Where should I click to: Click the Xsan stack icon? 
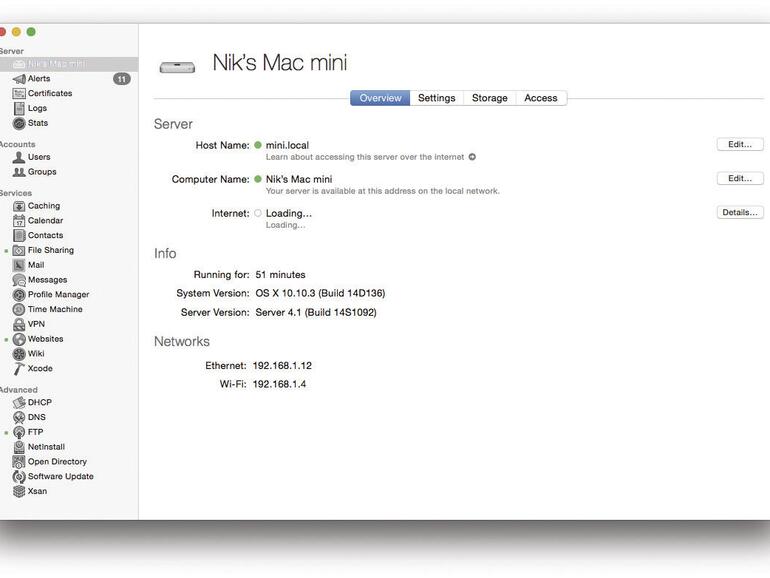[19, 491]
